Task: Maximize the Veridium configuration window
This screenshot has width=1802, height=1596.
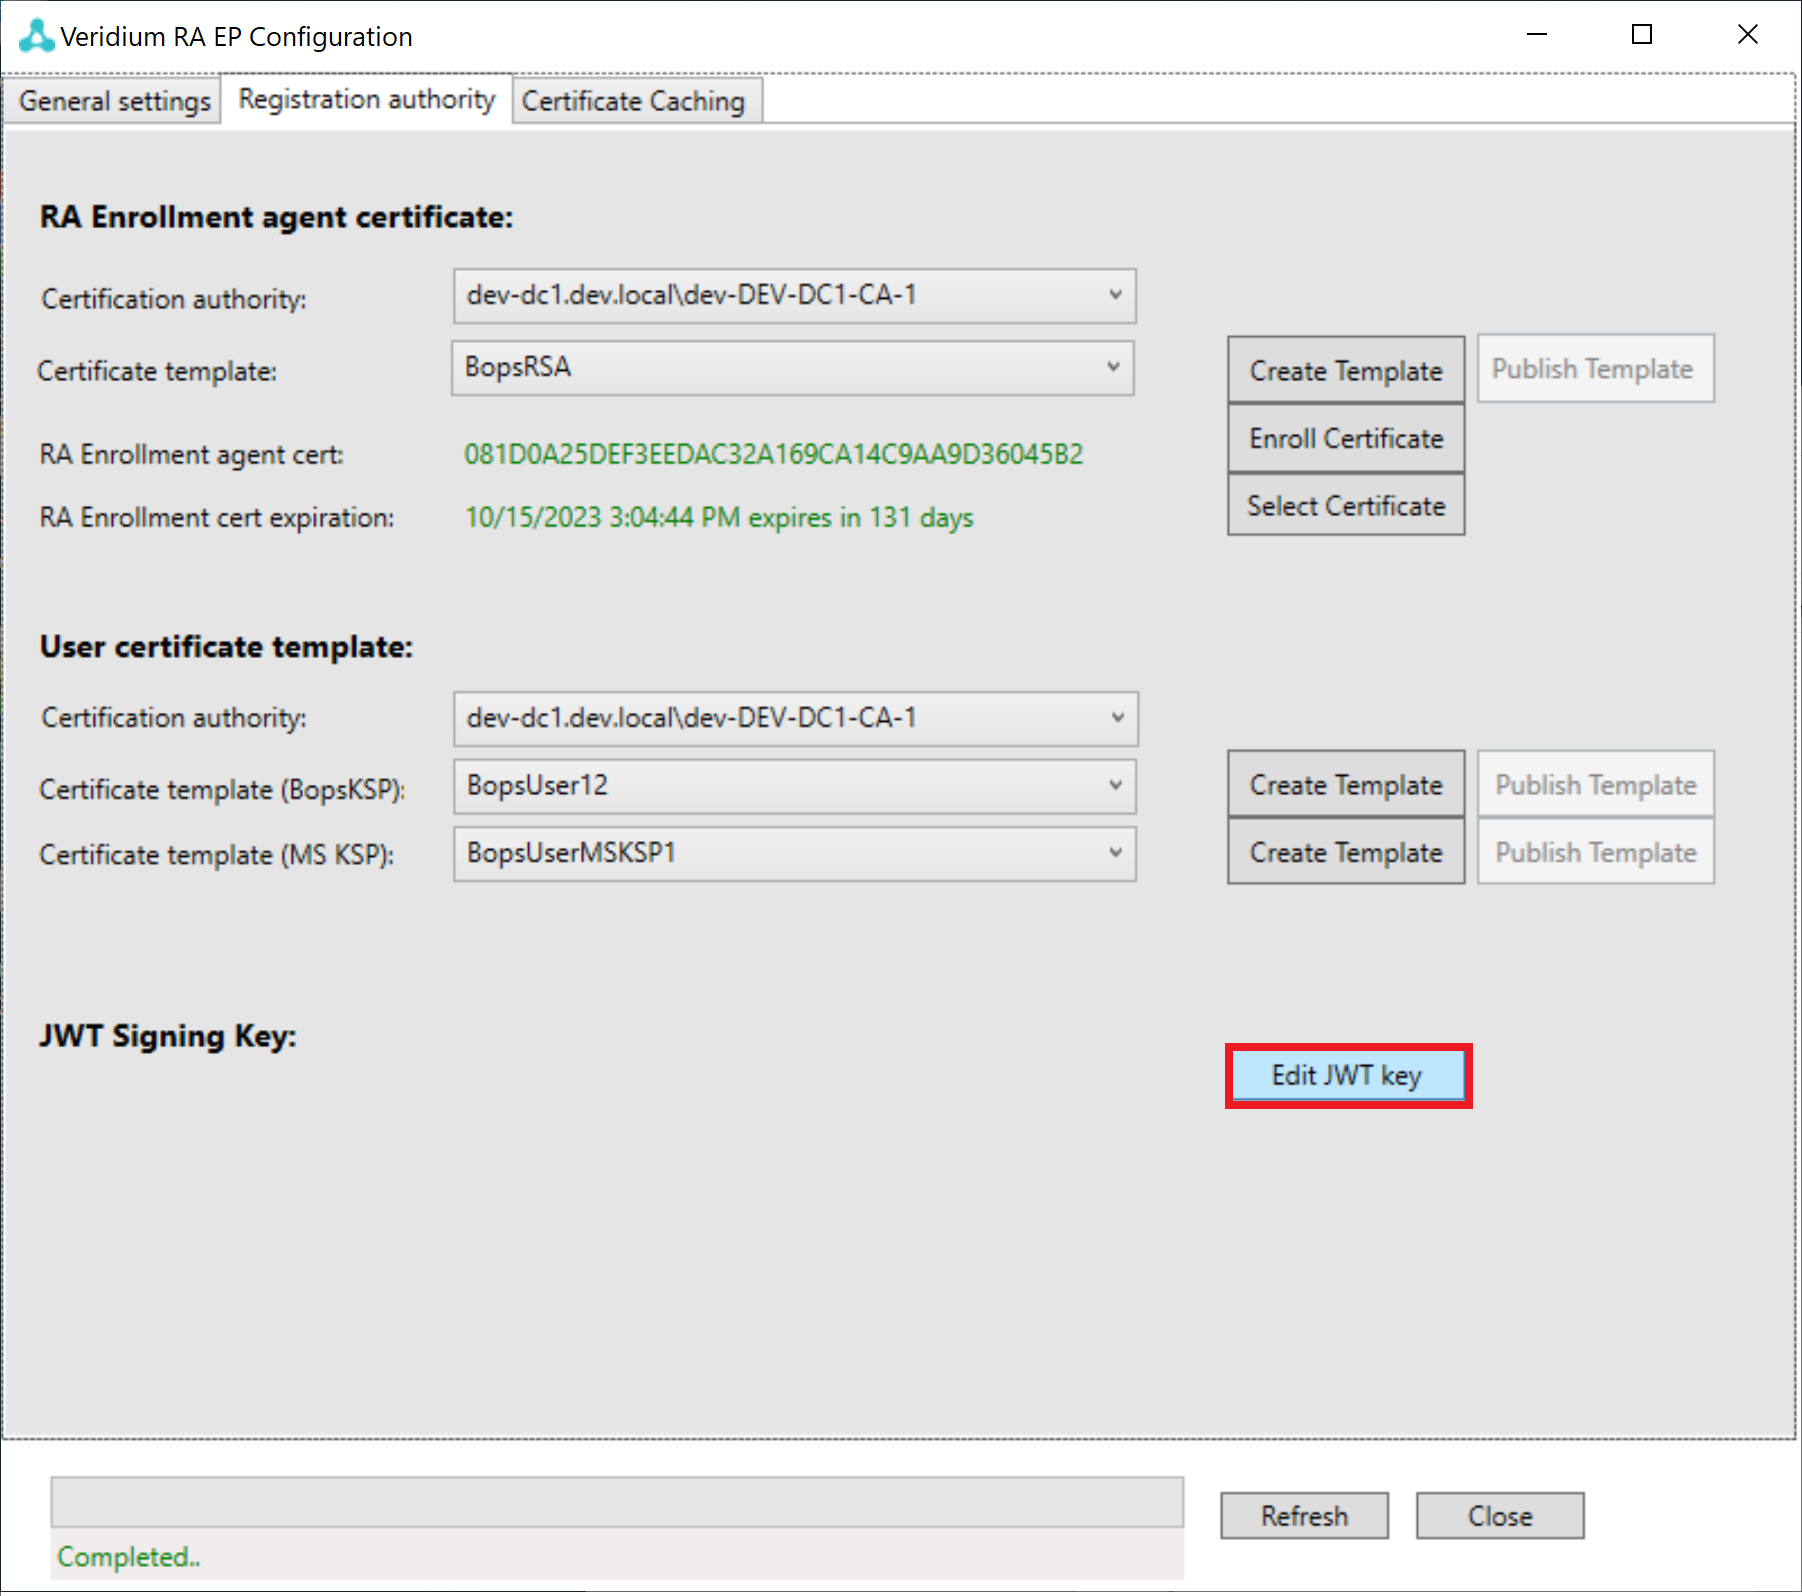Action: click(x=1641, y=35)
